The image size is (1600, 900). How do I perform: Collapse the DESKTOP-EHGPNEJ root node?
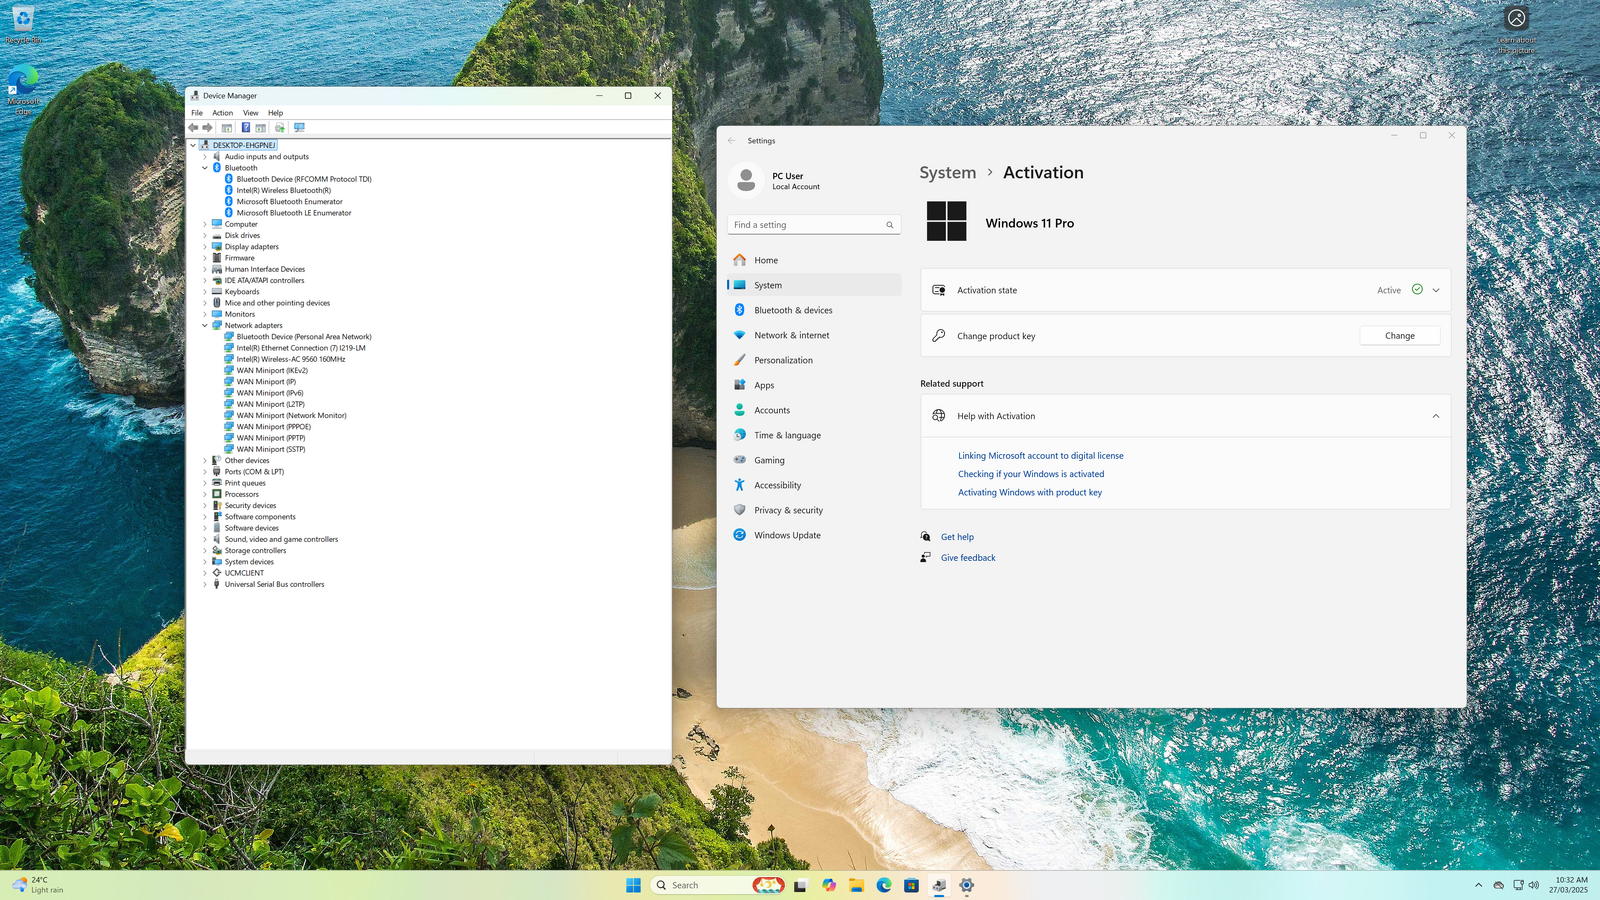point(193,145)
